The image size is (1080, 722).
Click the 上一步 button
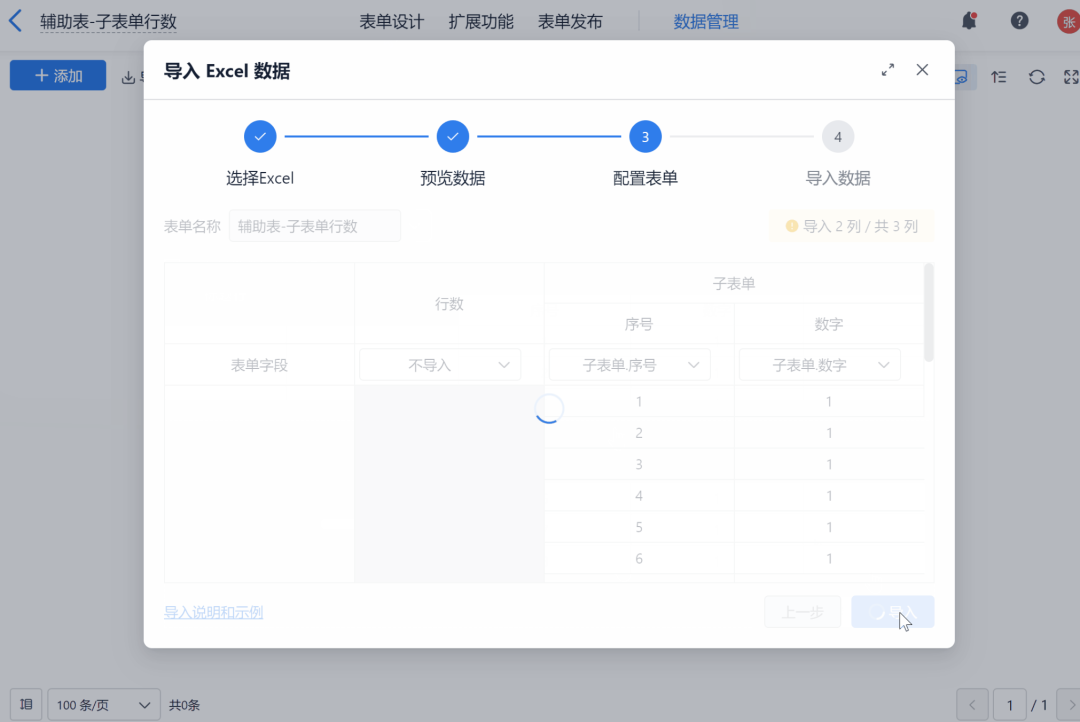point(802,612)
